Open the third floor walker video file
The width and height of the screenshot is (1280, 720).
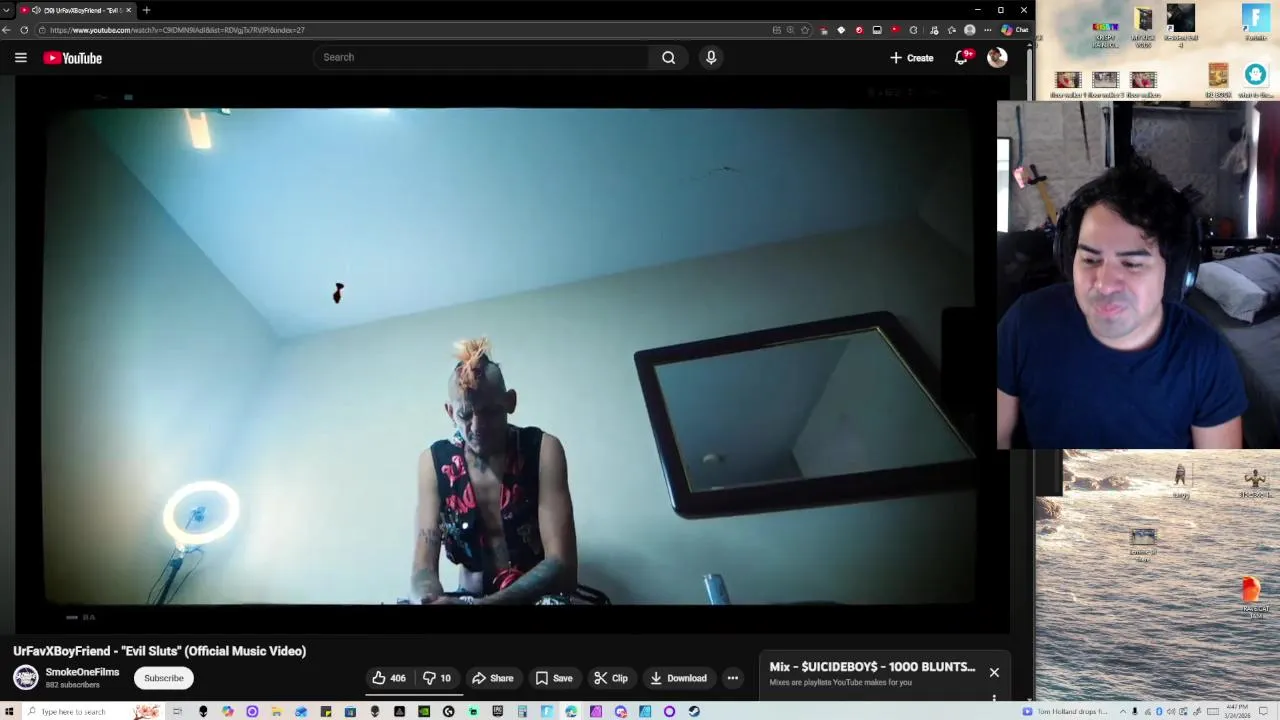tap(1143, 84)
